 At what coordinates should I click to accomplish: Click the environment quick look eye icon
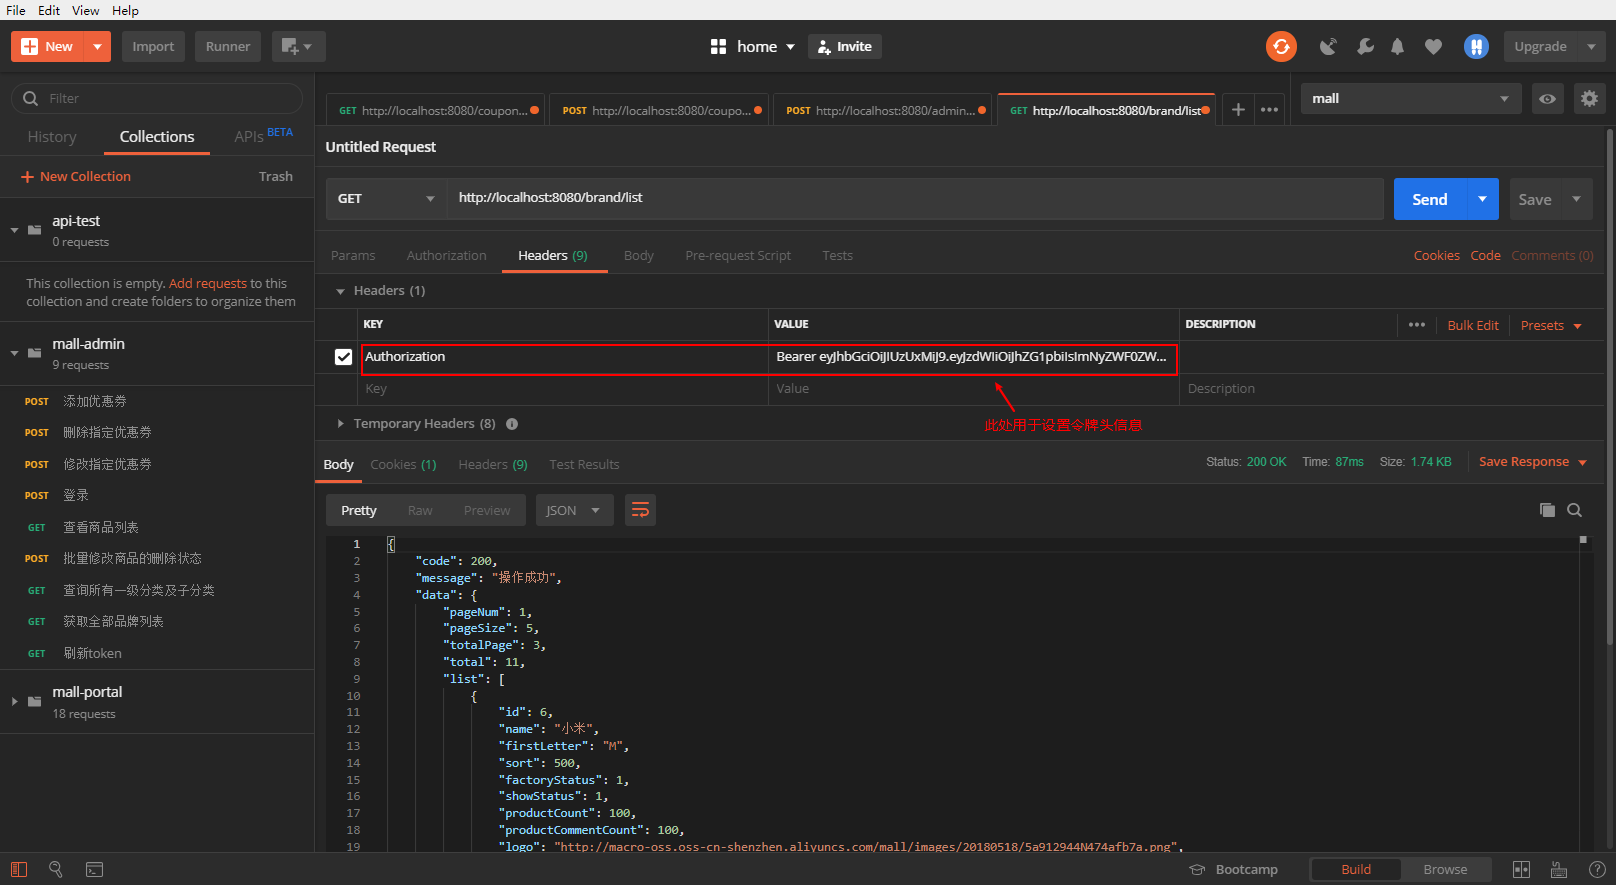(1547, 98)
